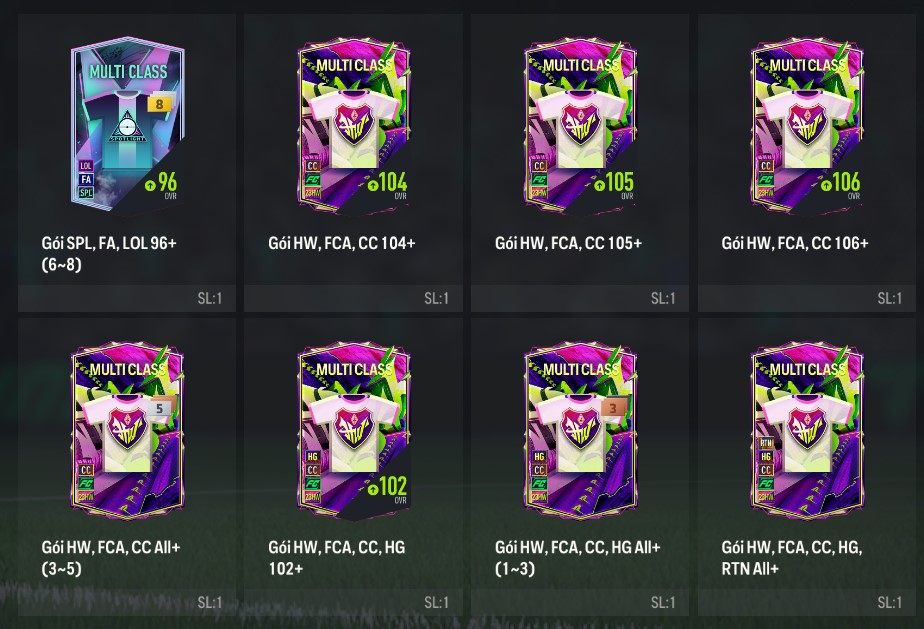Open the Multi Class 106 OVR pack
924x629 pixels.
pos(807,163)
